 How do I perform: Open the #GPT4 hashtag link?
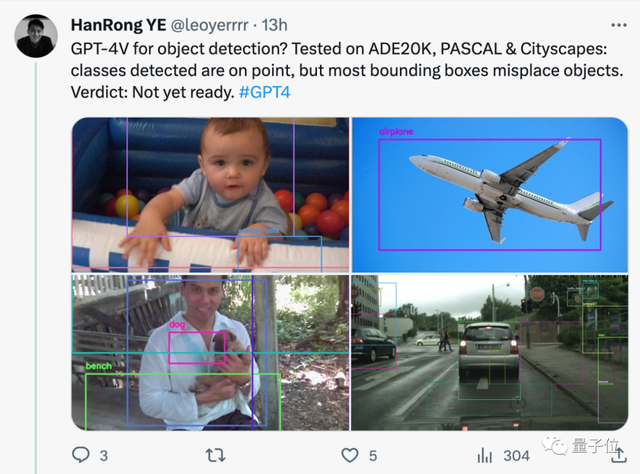click(264, 92)
